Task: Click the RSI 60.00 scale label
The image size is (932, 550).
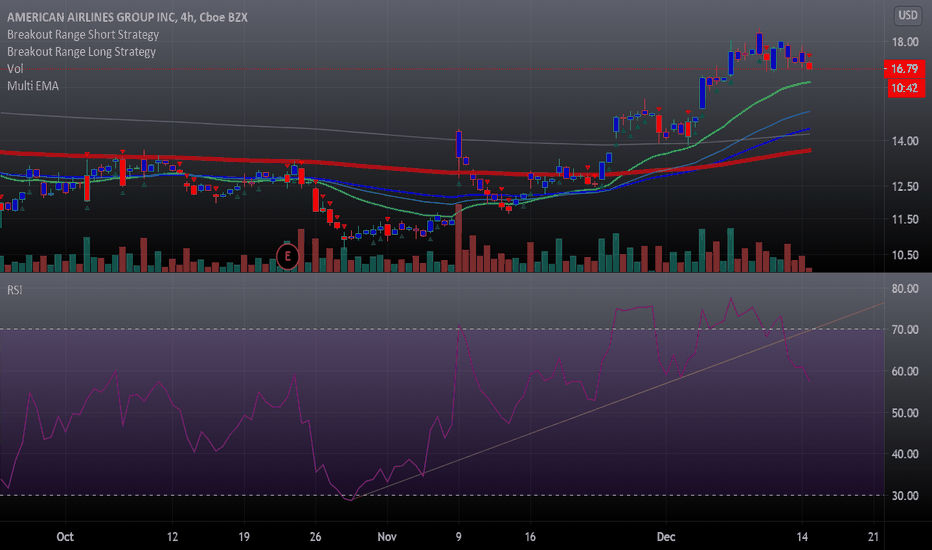Action: [x=905, y=371]
